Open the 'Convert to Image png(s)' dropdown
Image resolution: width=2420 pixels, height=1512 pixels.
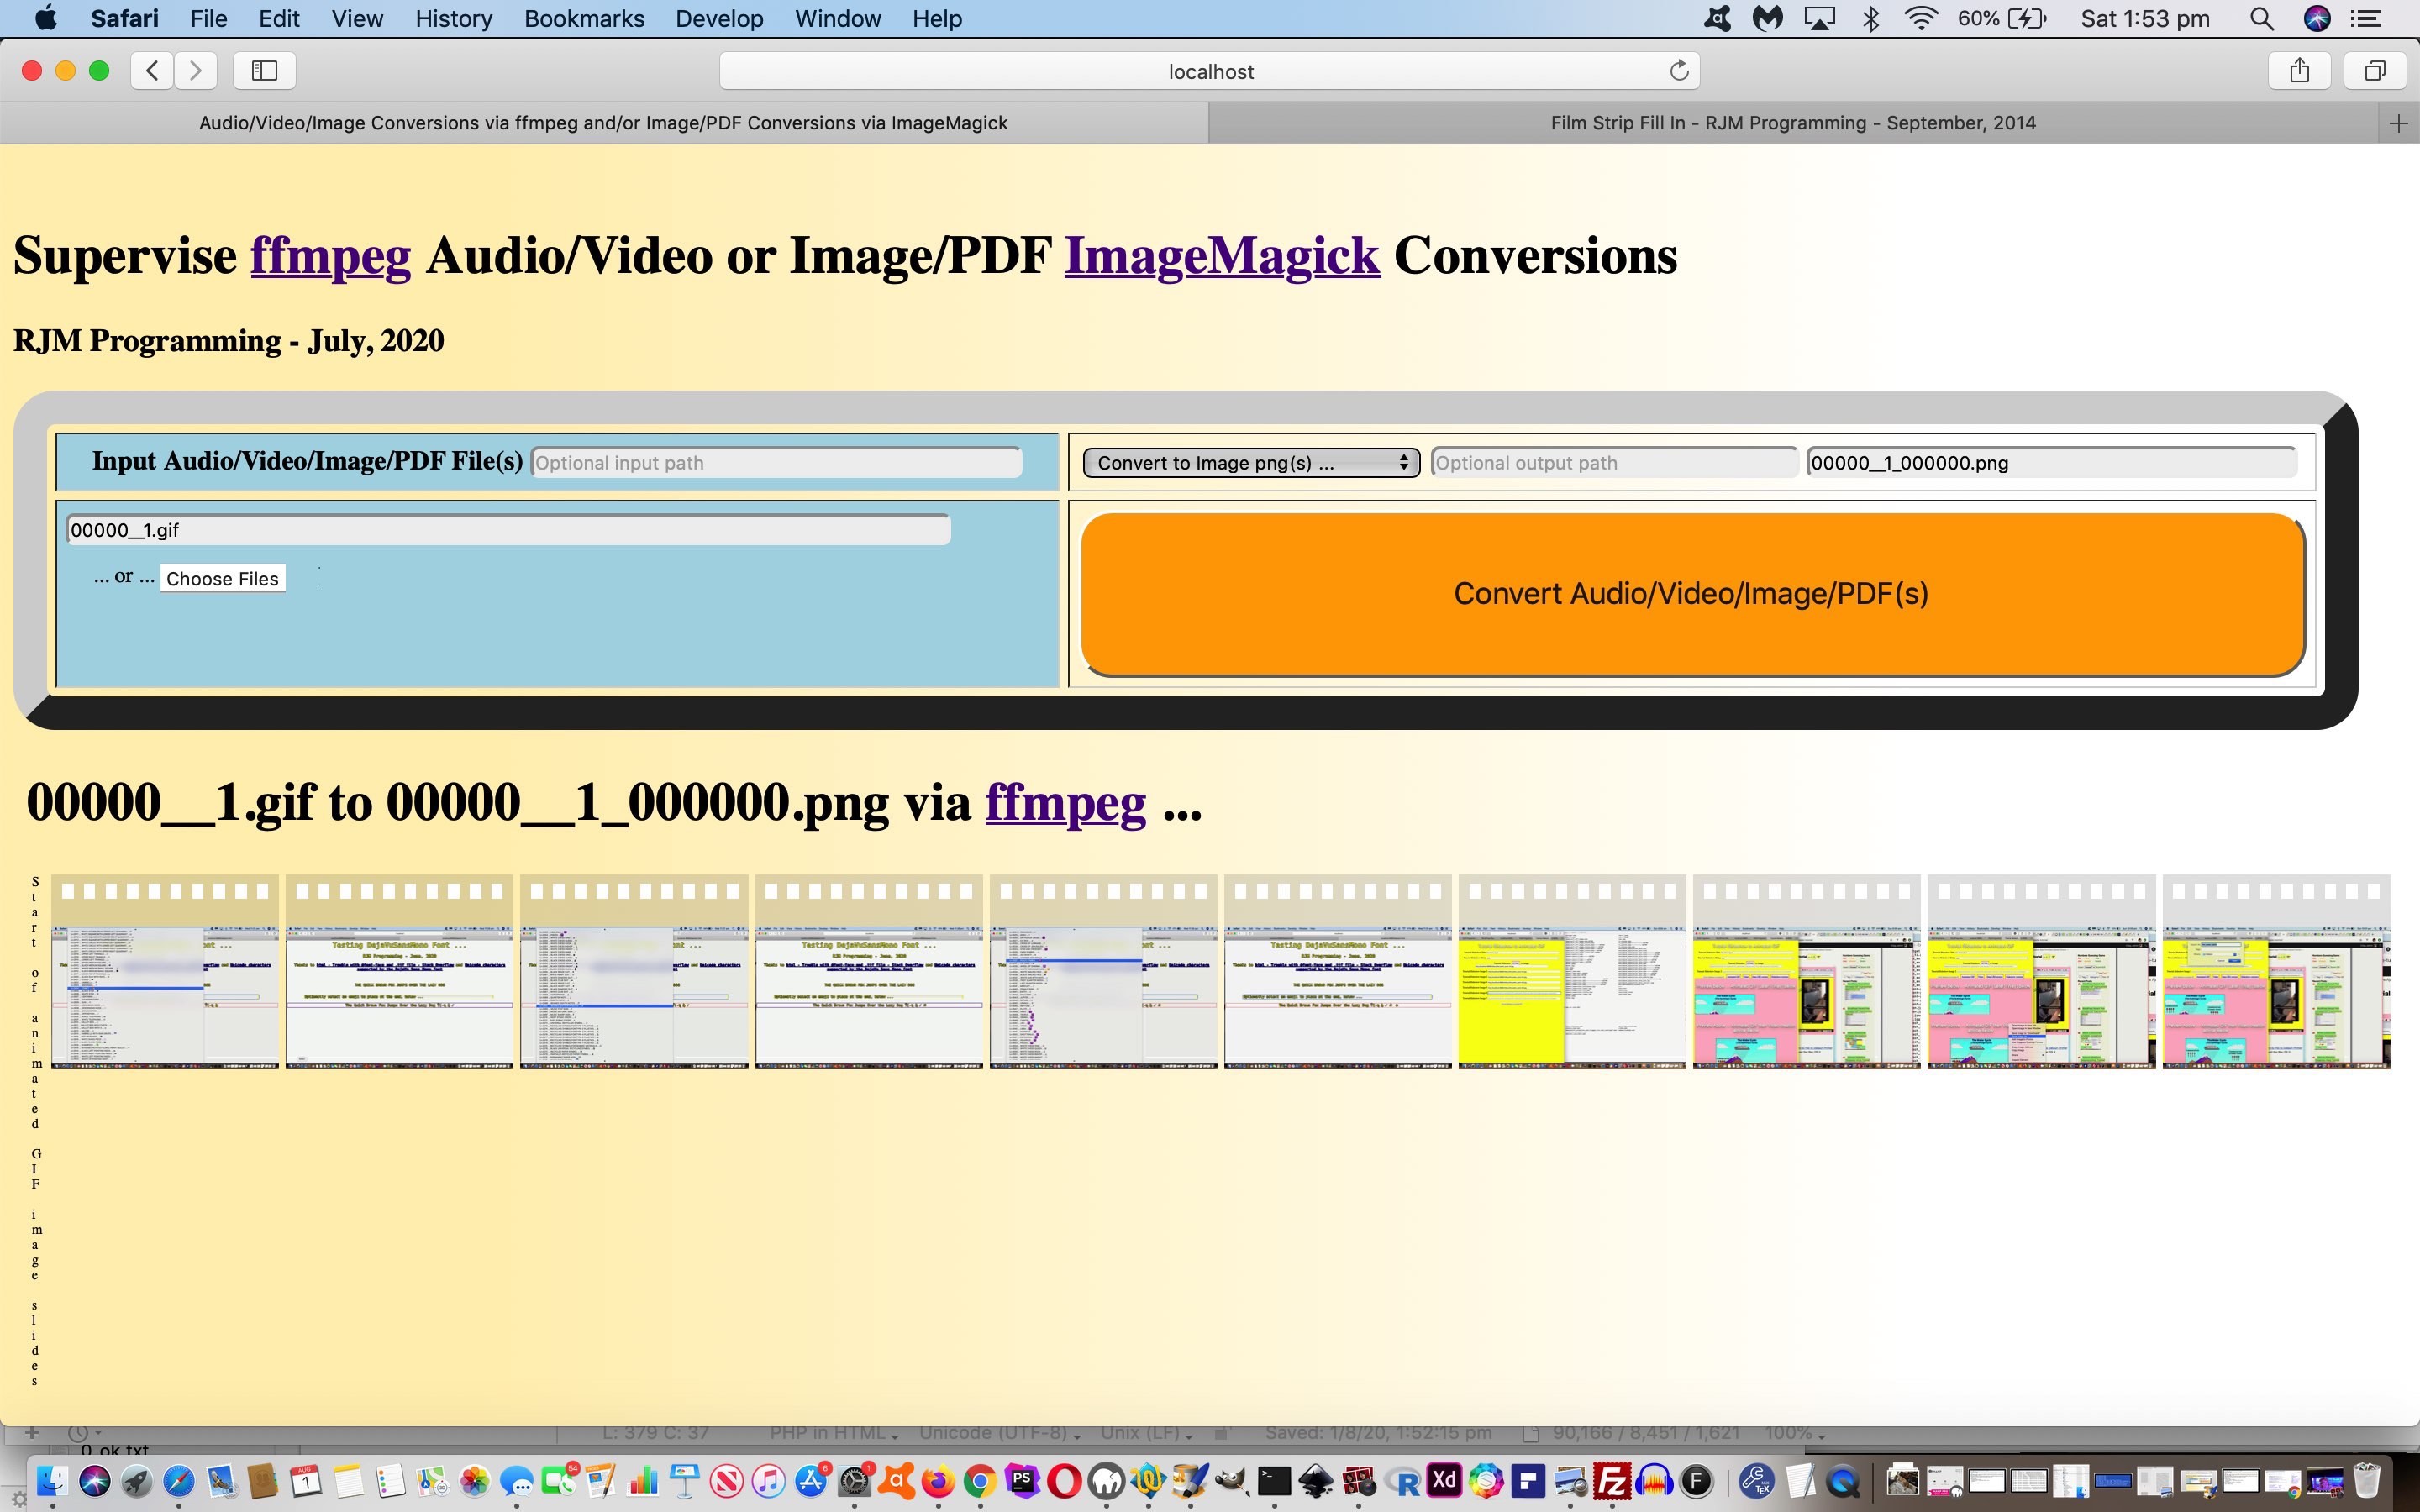tap(1251, 463)
